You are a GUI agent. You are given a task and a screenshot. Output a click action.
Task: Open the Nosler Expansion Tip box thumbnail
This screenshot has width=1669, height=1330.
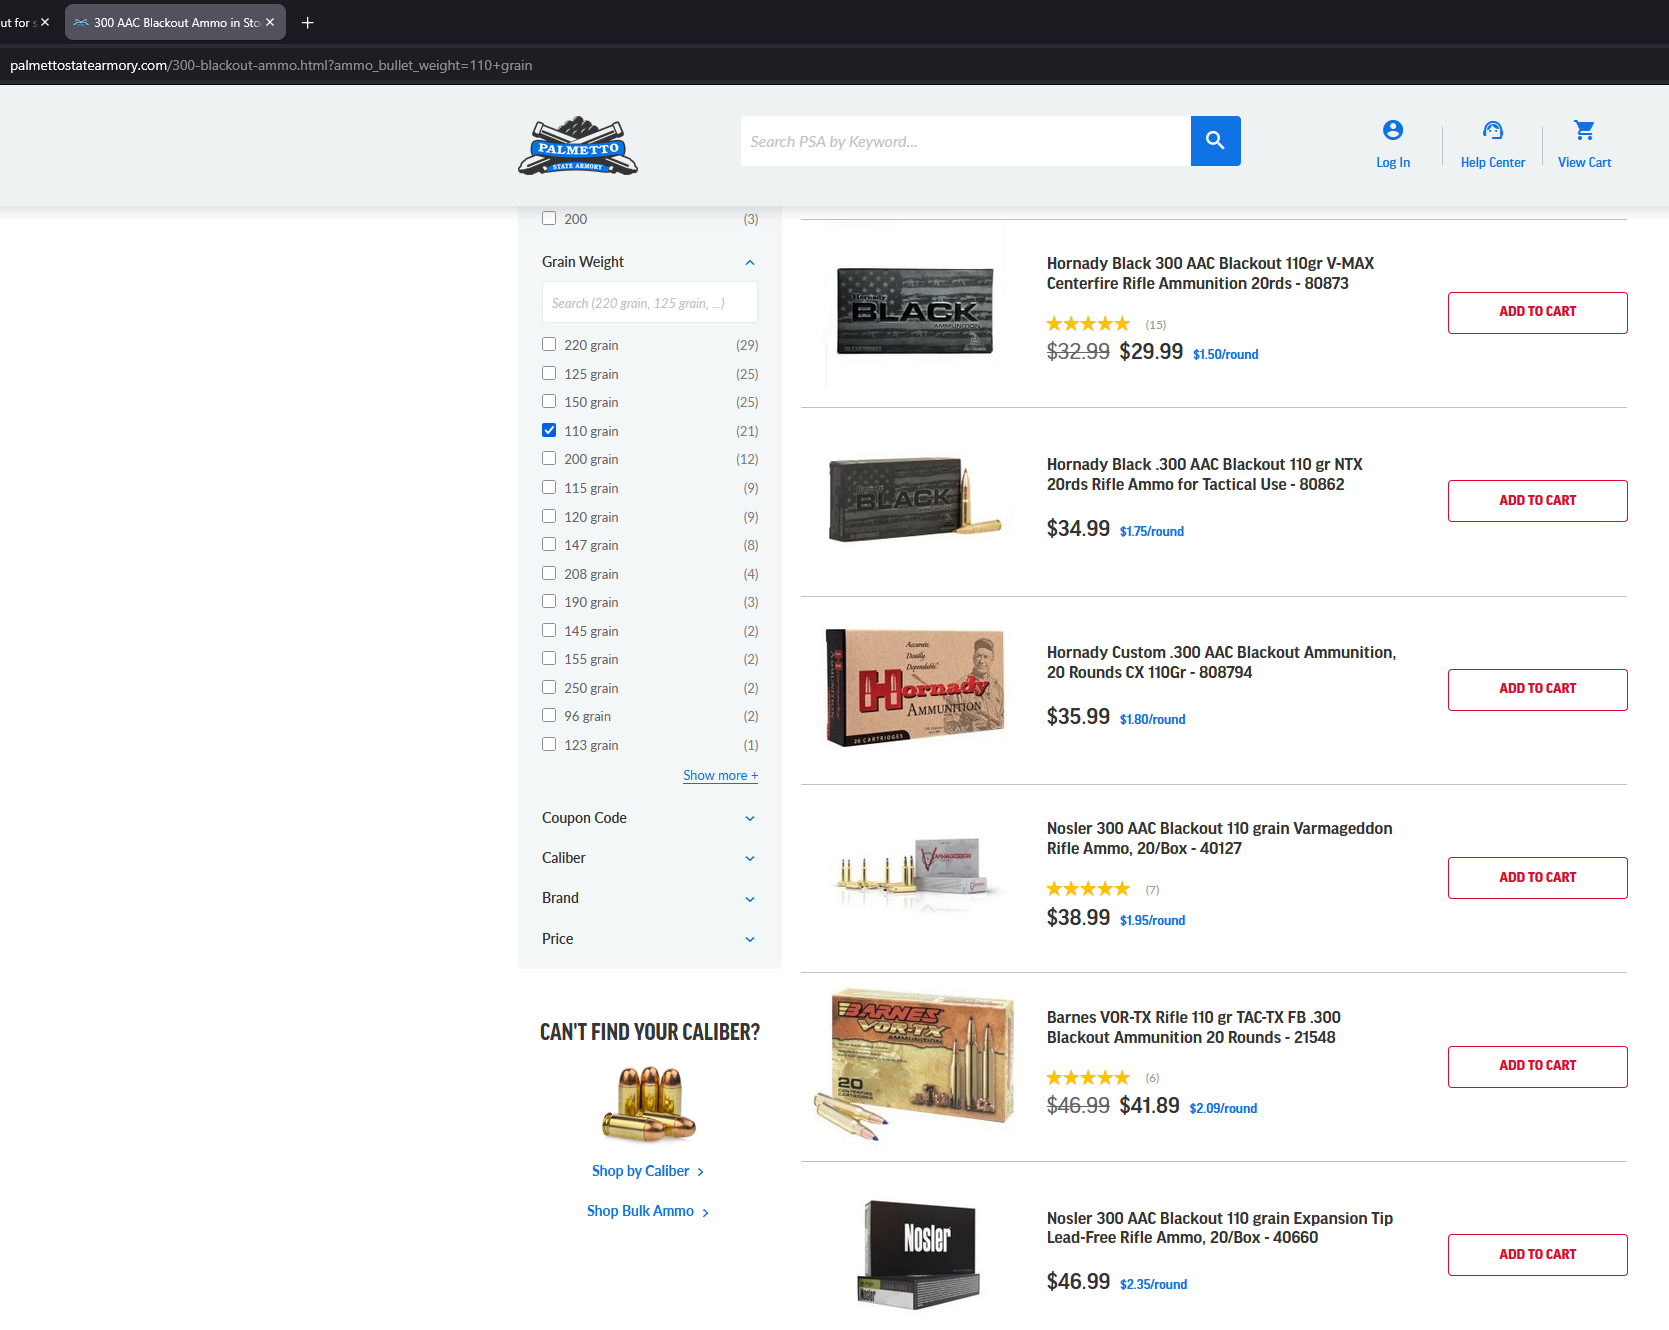coord(919,1254)
